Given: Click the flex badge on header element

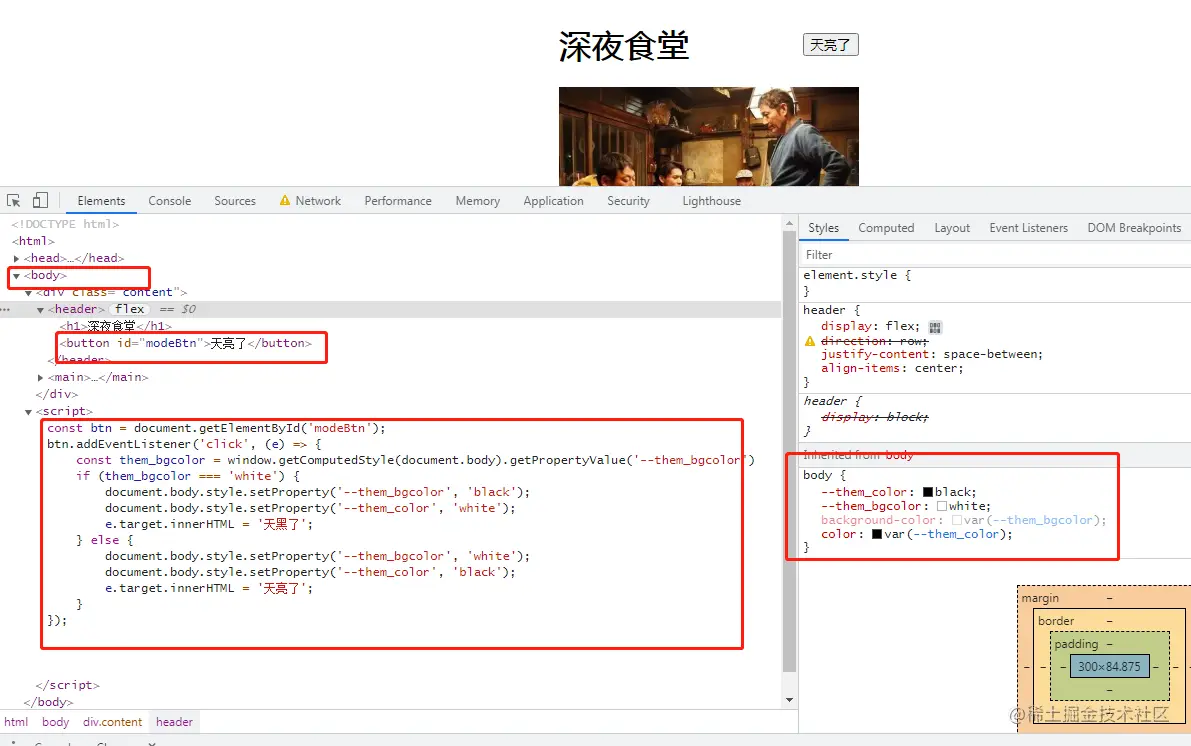Looking at the screenshot, I should (x=129, y=309).
